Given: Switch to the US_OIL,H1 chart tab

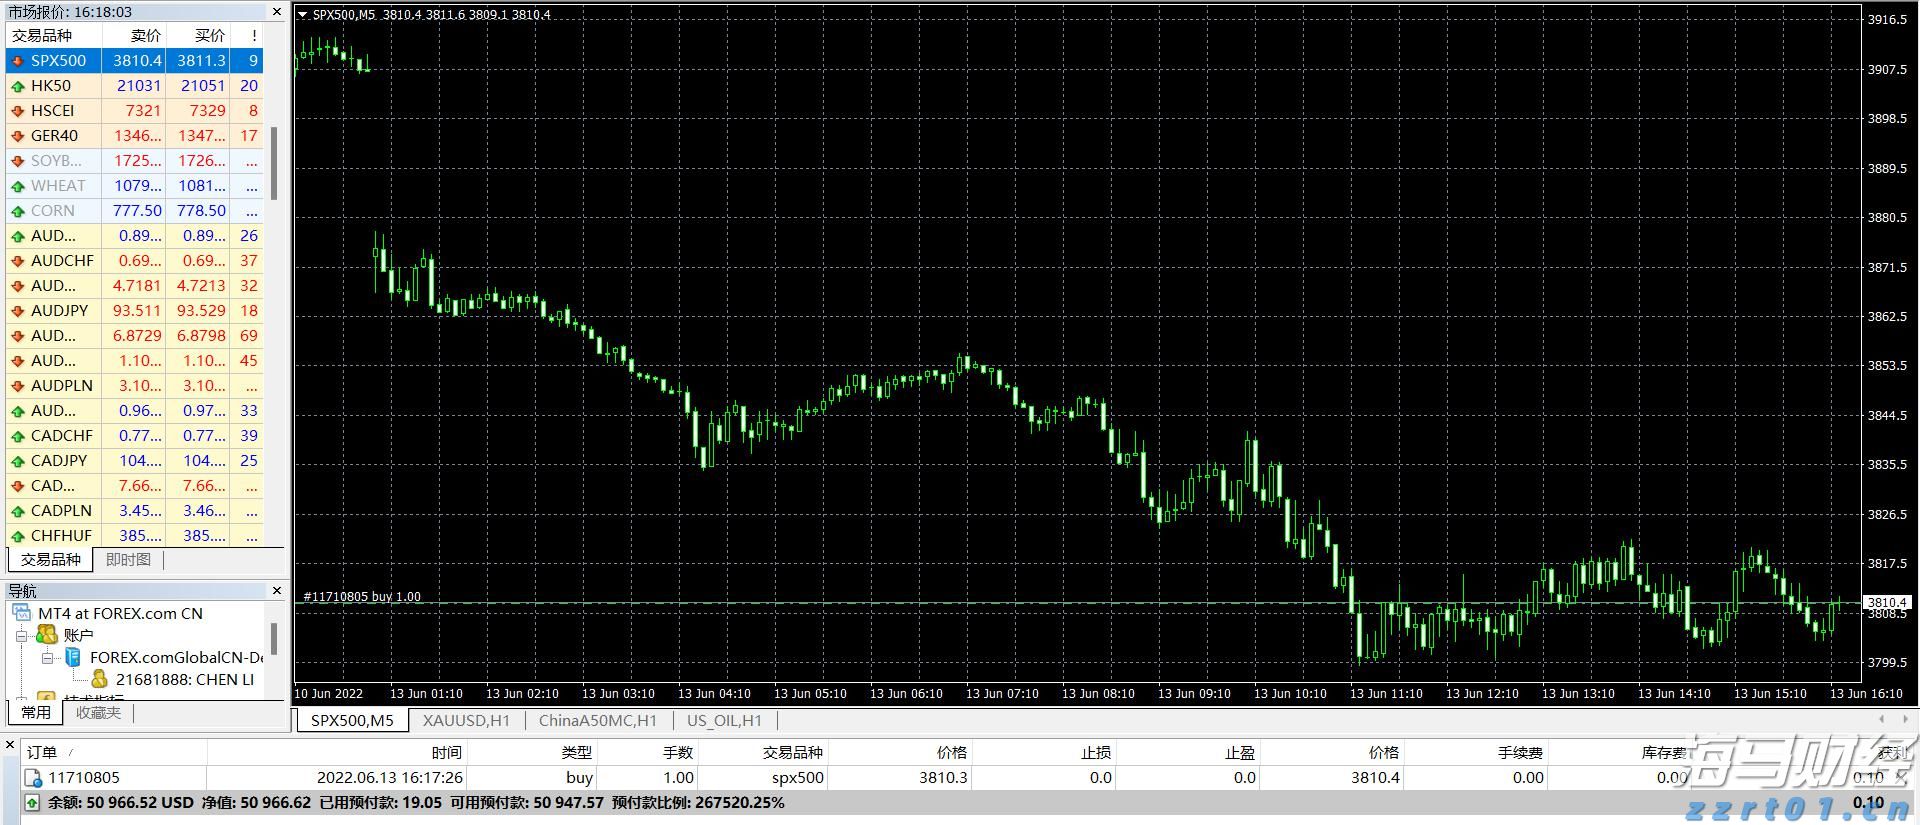Looking at the screenshot, I should click(724, 720).
